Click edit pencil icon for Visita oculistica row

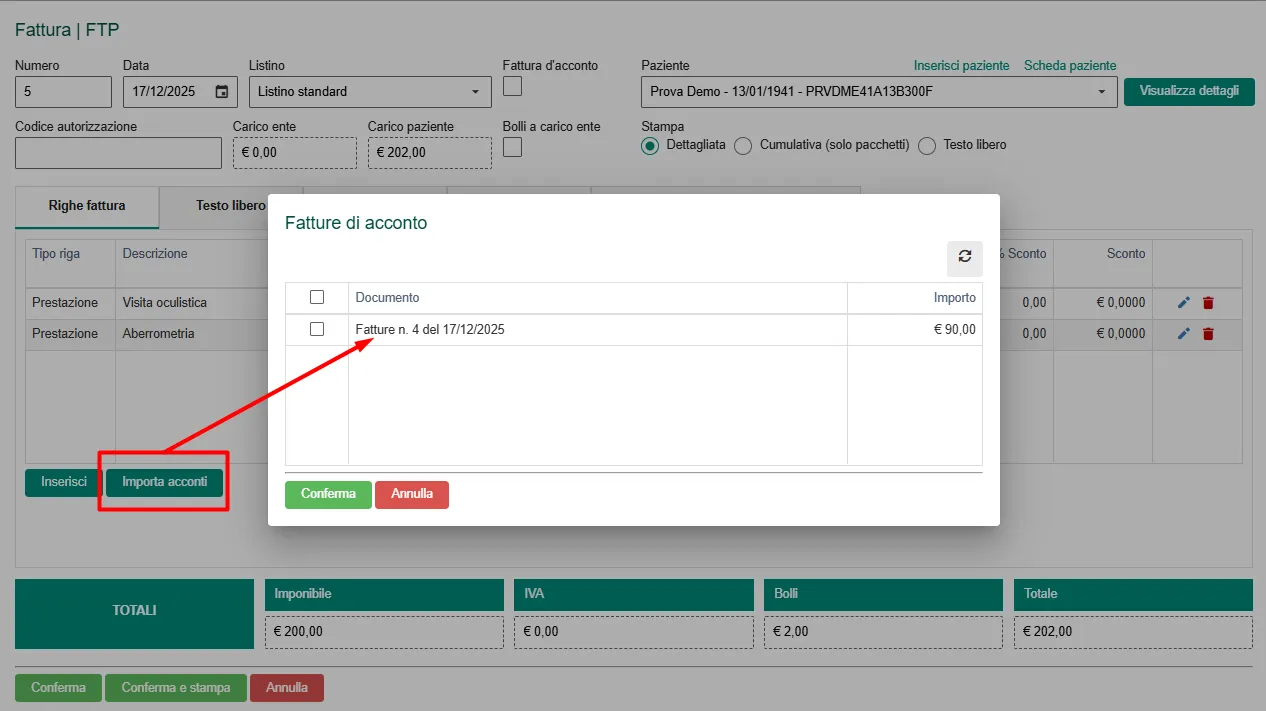click(1184, 303)
